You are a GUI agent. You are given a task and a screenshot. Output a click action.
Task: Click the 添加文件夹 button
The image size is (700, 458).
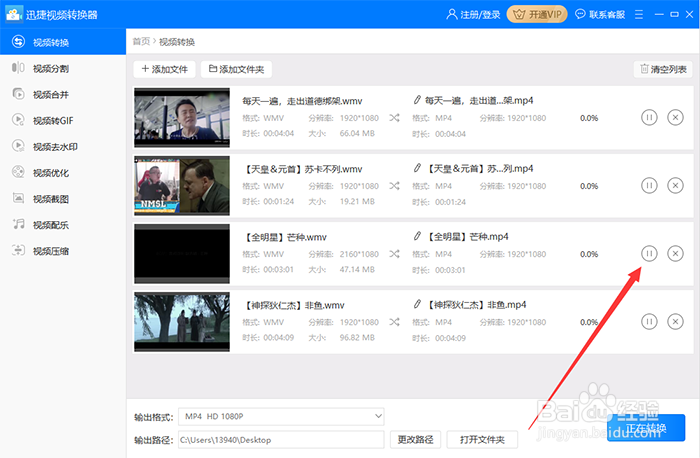point(236,69)
